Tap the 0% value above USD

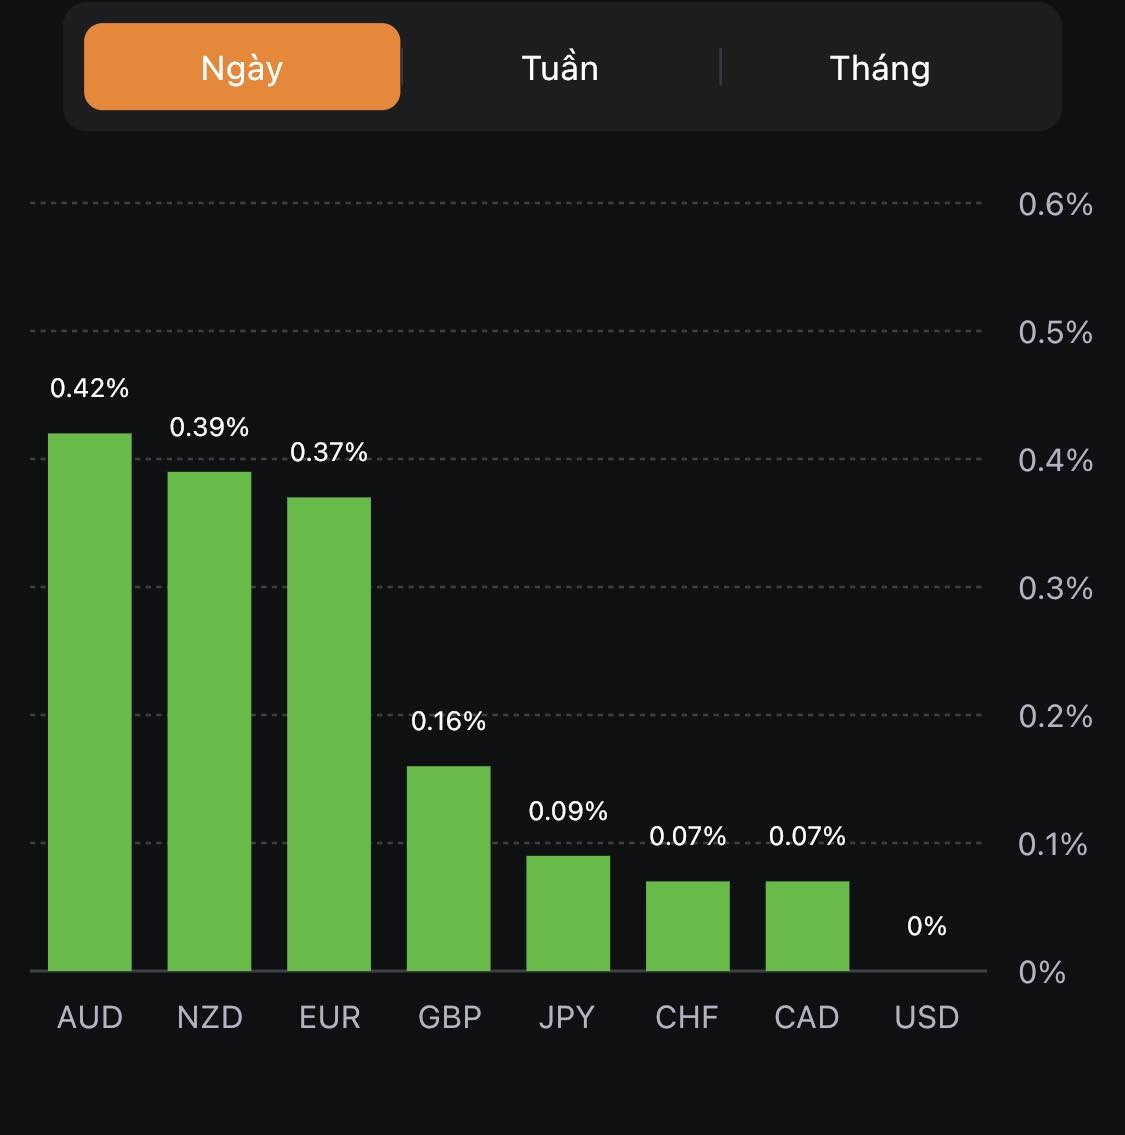(927, 926)
